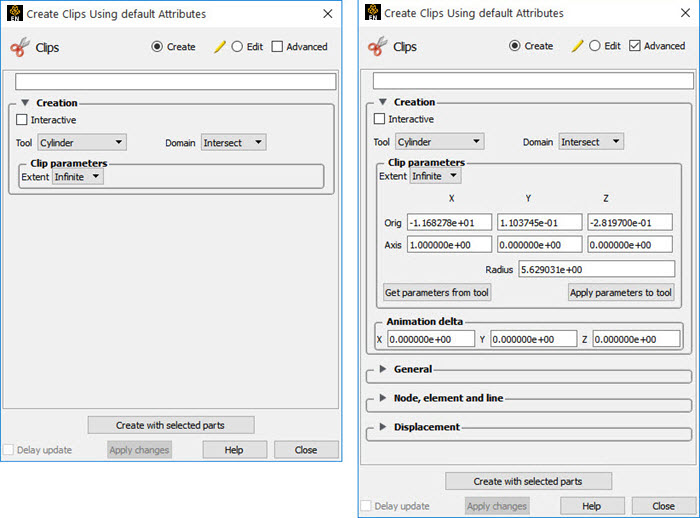The width and height of the screenshot is (700, 518).
Task: Open Tool Cylinder dropdown in right dialog
Action: [x=440, y=142]
